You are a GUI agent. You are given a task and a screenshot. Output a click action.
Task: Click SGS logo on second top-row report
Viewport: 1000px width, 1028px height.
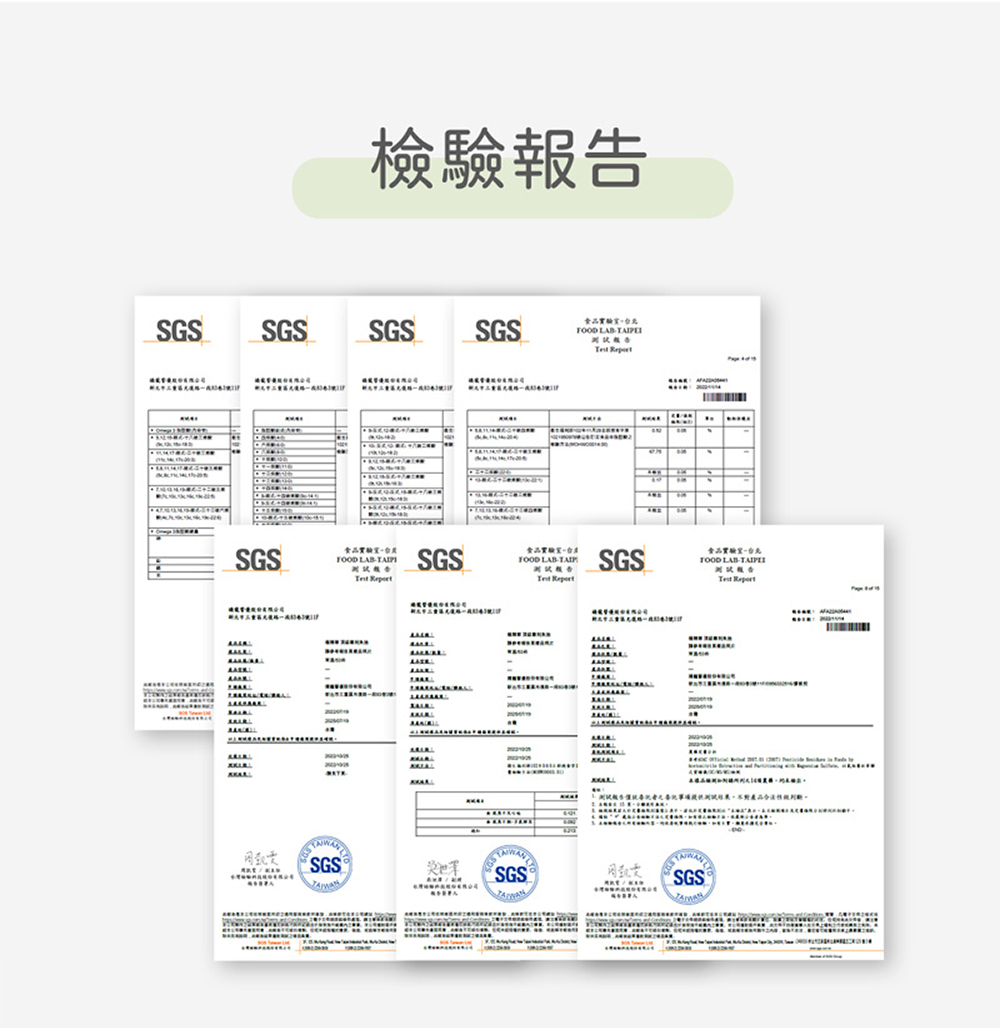point(284,331)
